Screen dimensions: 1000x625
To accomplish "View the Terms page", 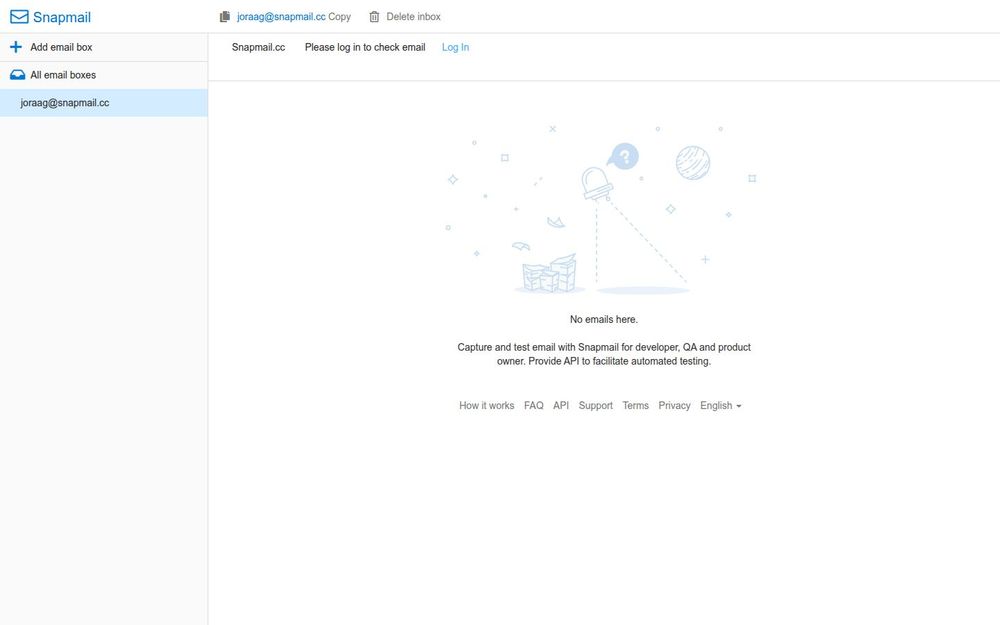I will (635, 406).
